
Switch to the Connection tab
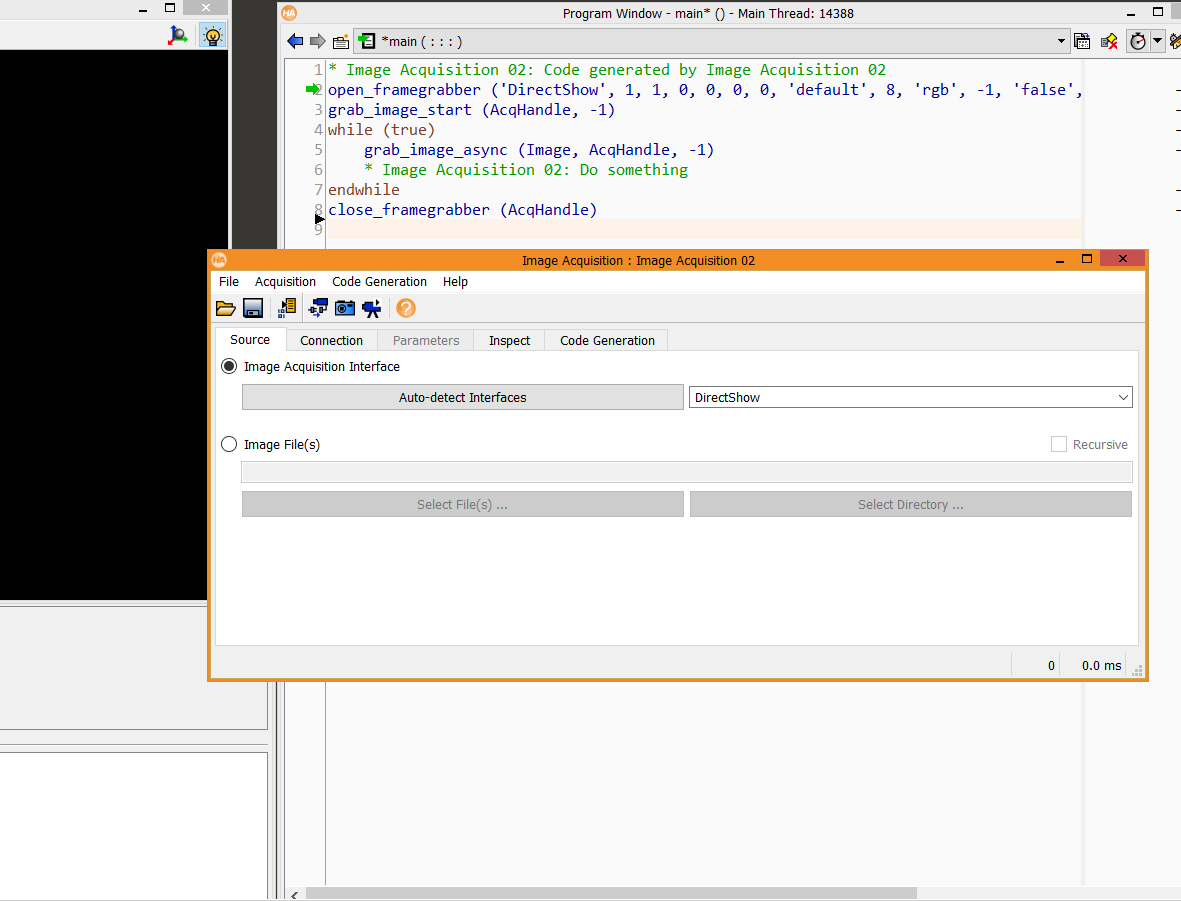point(331,341)
